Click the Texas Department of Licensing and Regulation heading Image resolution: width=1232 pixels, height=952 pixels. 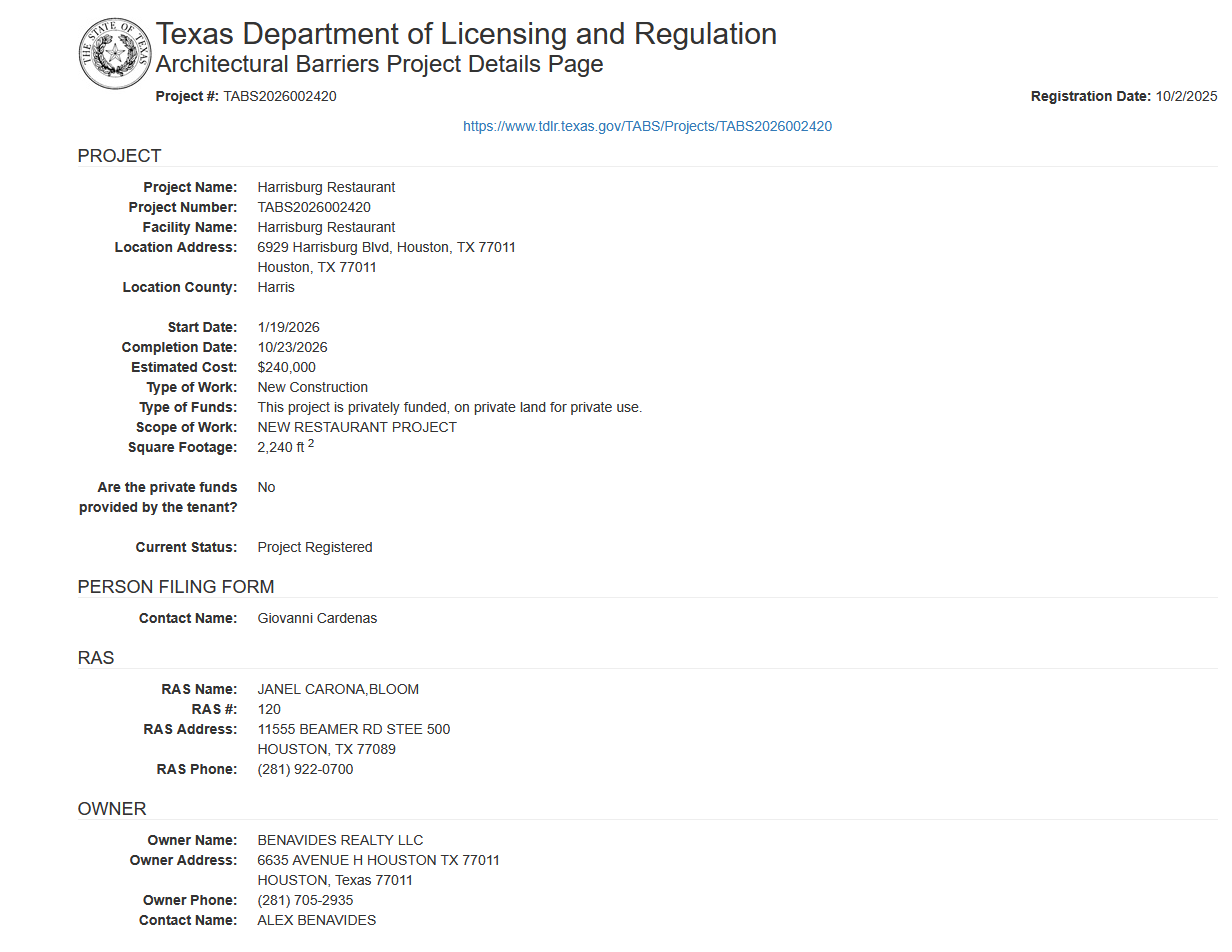click(x=466, y=33)
